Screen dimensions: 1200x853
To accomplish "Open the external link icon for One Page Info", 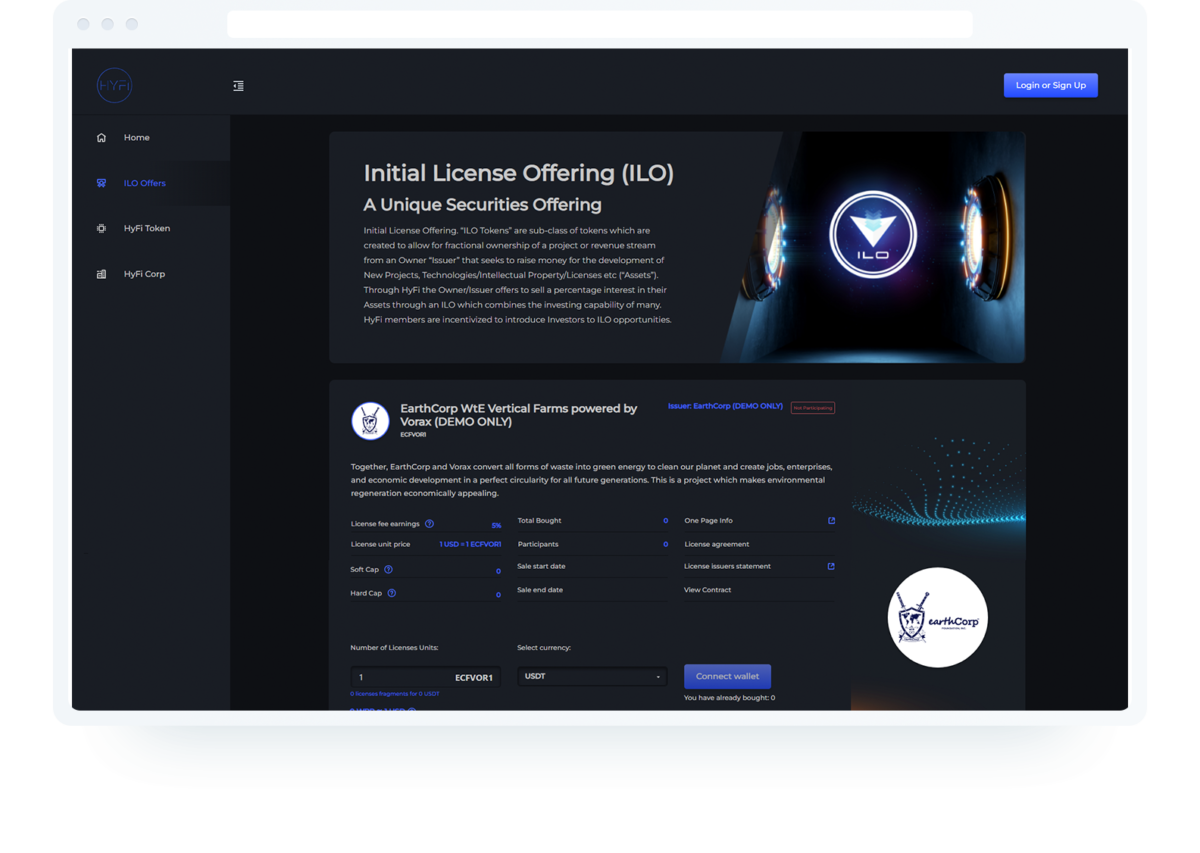I will (831, 521).
